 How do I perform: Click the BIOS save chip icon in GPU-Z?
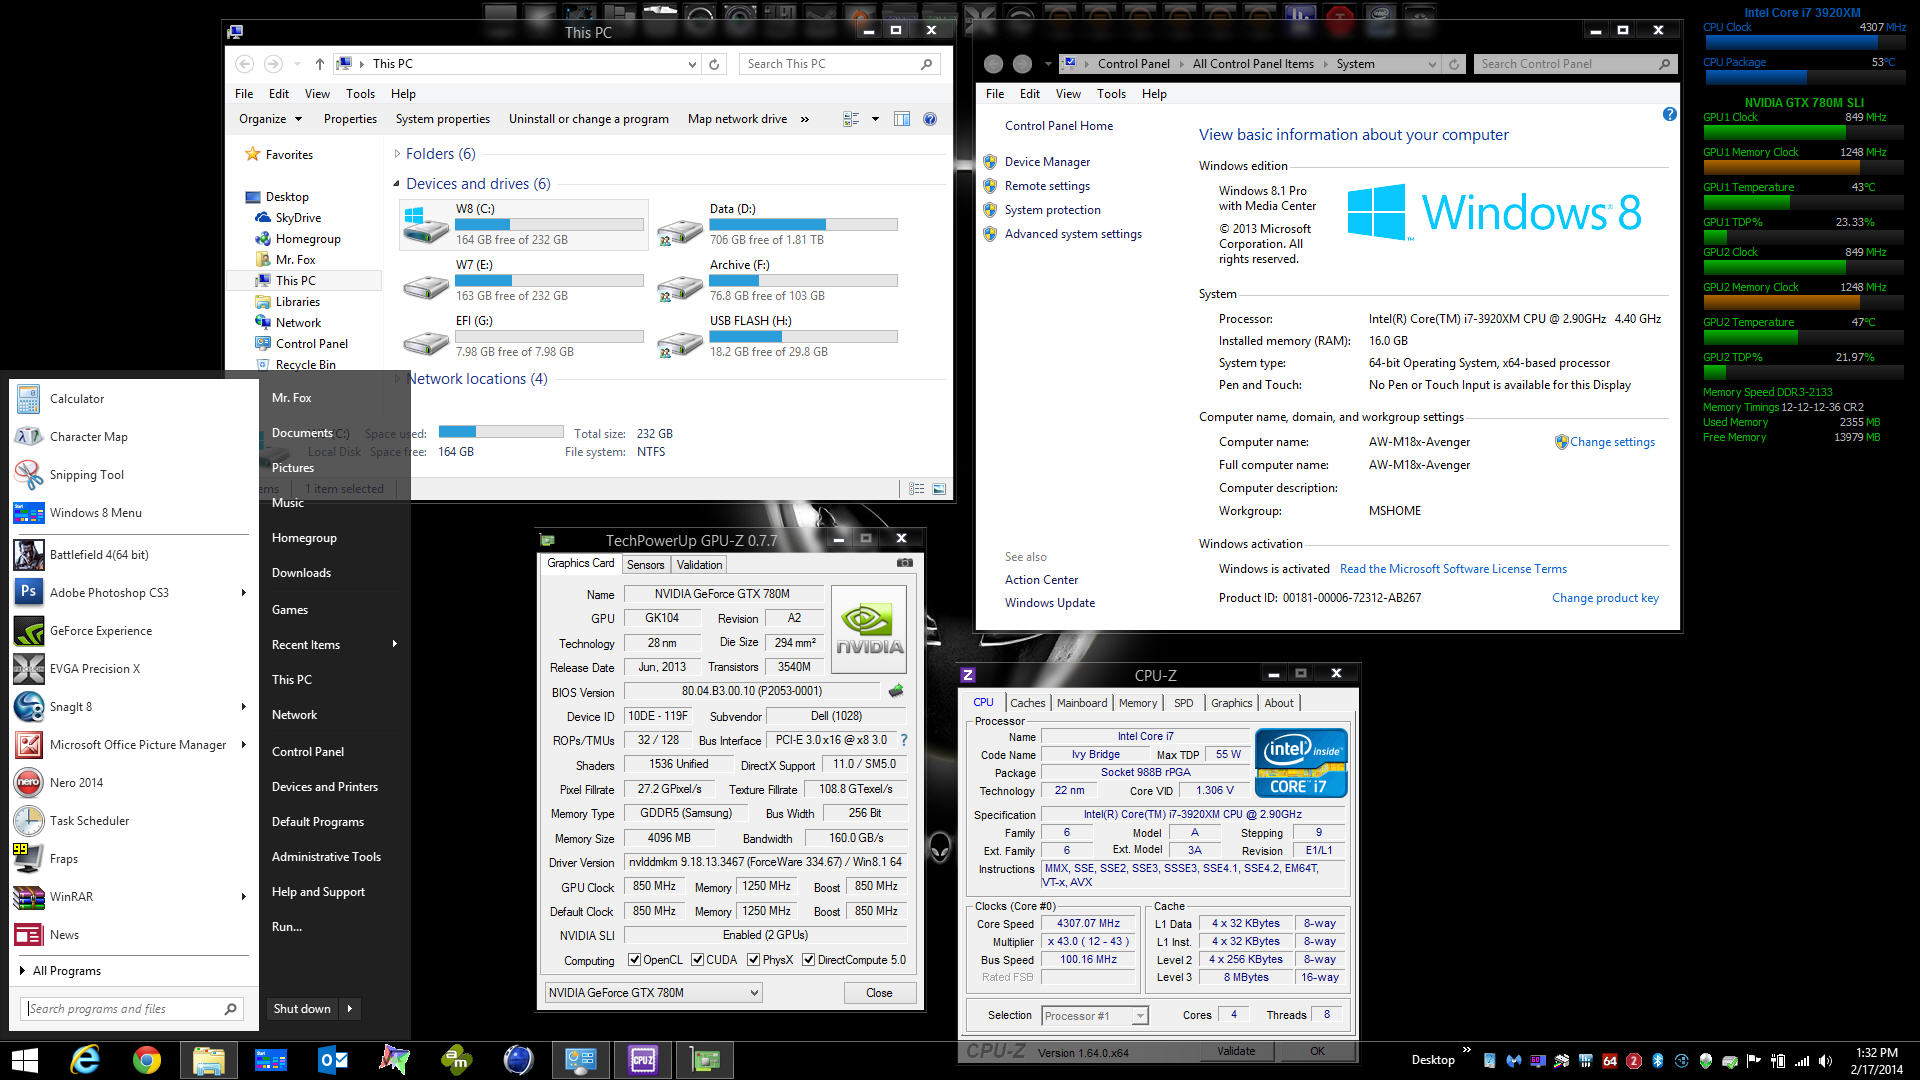pos(896,691)
